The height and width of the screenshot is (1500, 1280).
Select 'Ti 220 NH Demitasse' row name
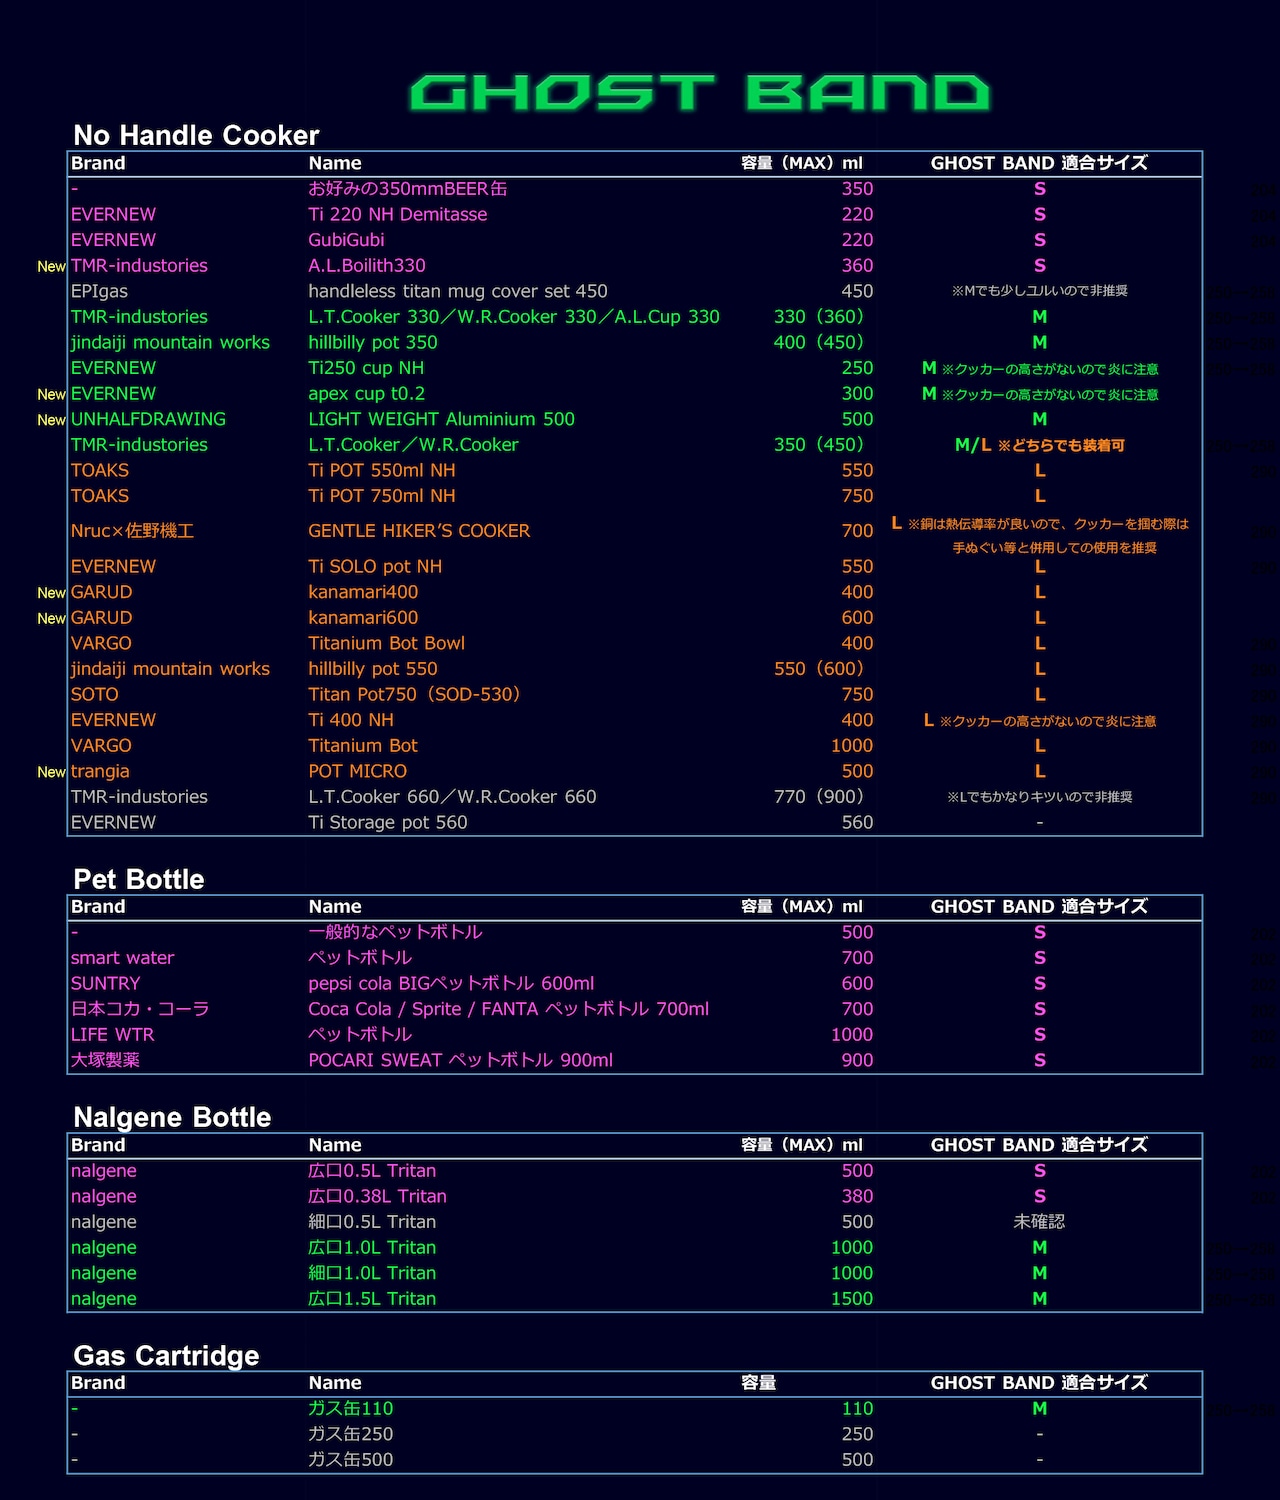(398, 214)
